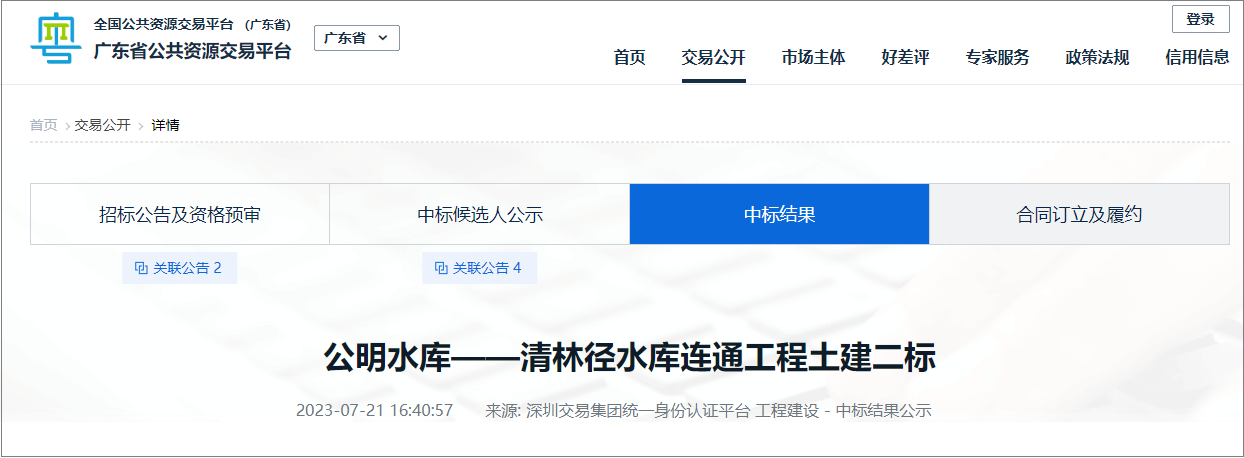Viewport: 1244px width, 458px height.
Task: Click the icon beside 关联公告 2
Action: (141, 268)
